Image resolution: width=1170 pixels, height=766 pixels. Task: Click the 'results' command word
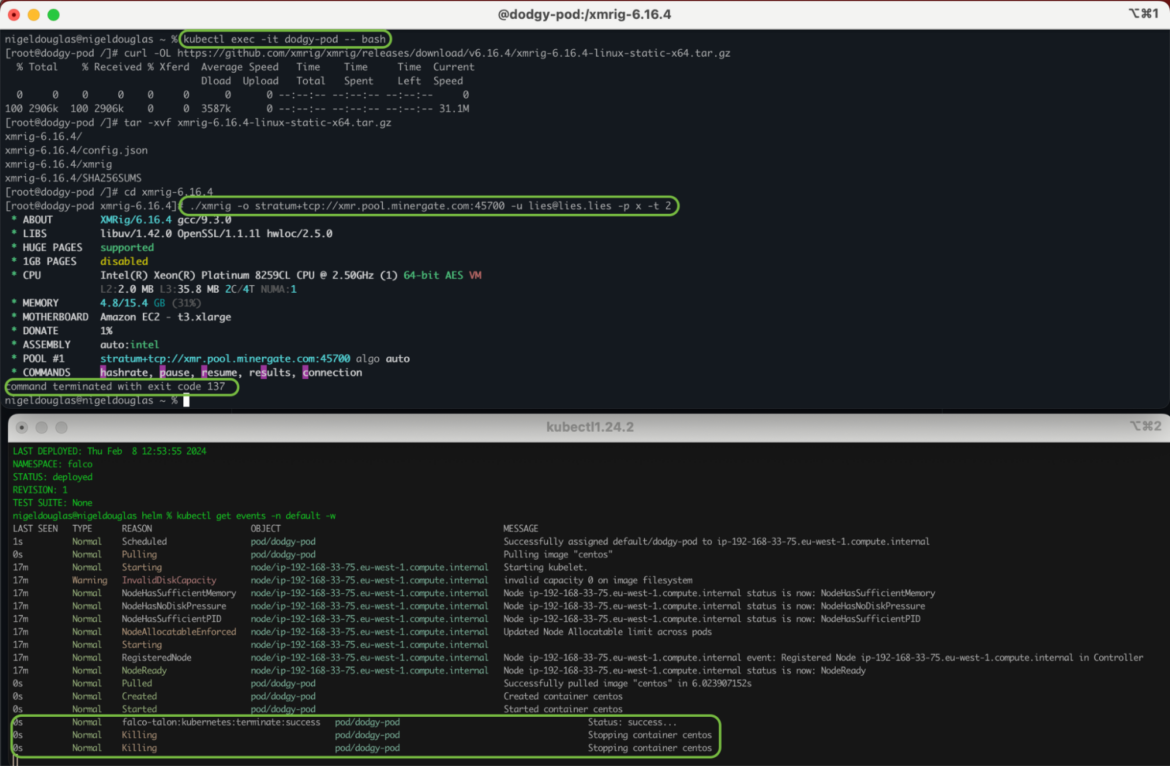(270, 372)
